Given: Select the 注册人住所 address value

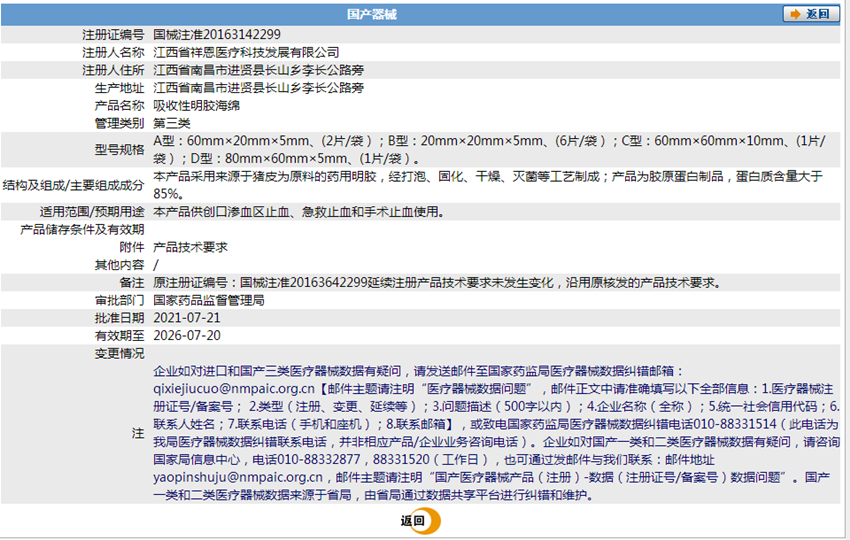Looking at the screenshot, I should tap(259, 70).
